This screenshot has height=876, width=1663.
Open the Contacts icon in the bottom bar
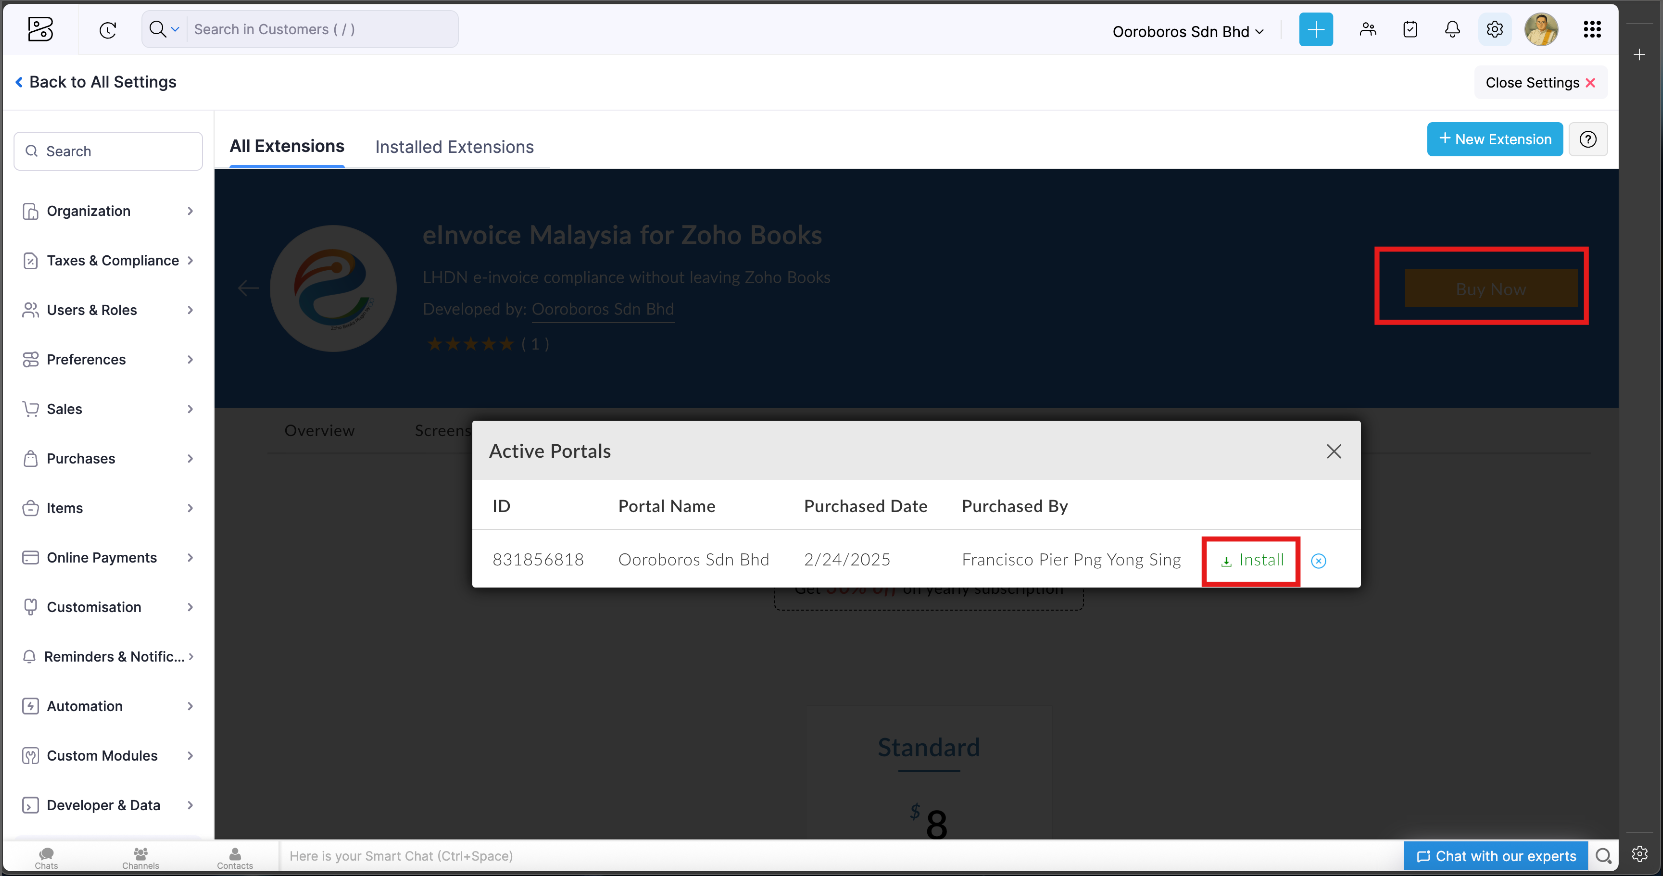[235, 857]
